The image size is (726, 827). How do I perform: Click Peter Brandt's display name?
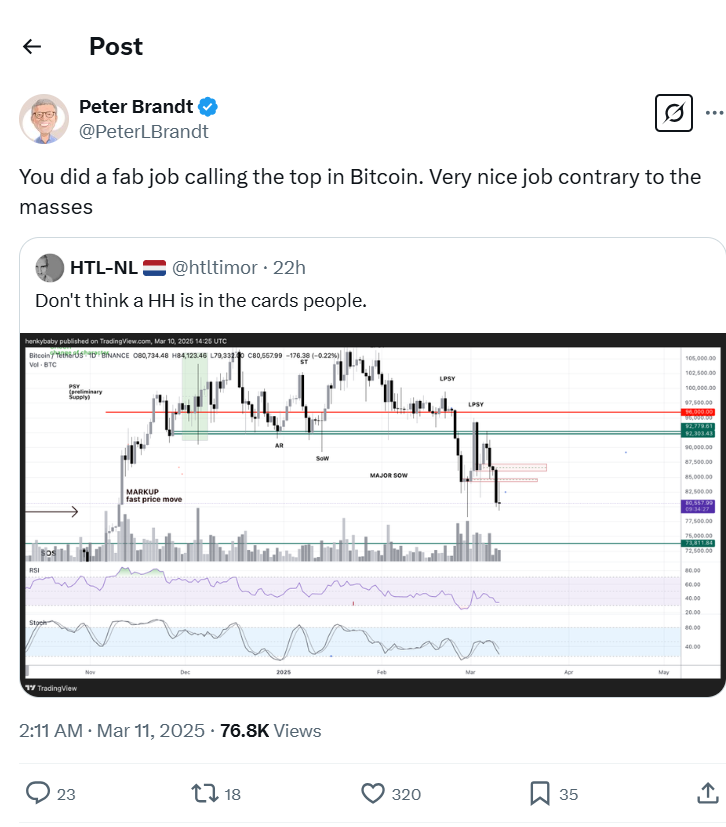[139, 106]
